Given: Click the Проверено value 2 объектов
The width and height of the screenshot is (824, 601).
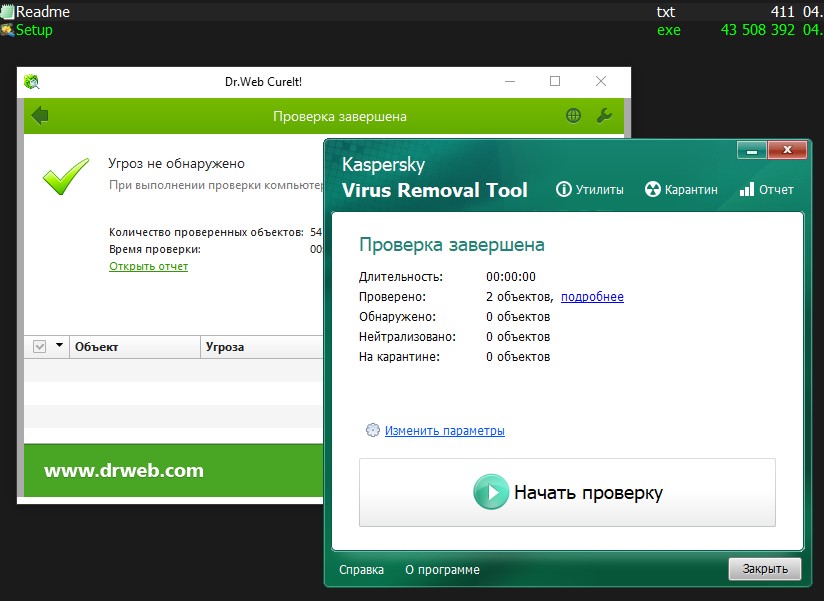Looking at the screenshot, I should coord(520,297).
